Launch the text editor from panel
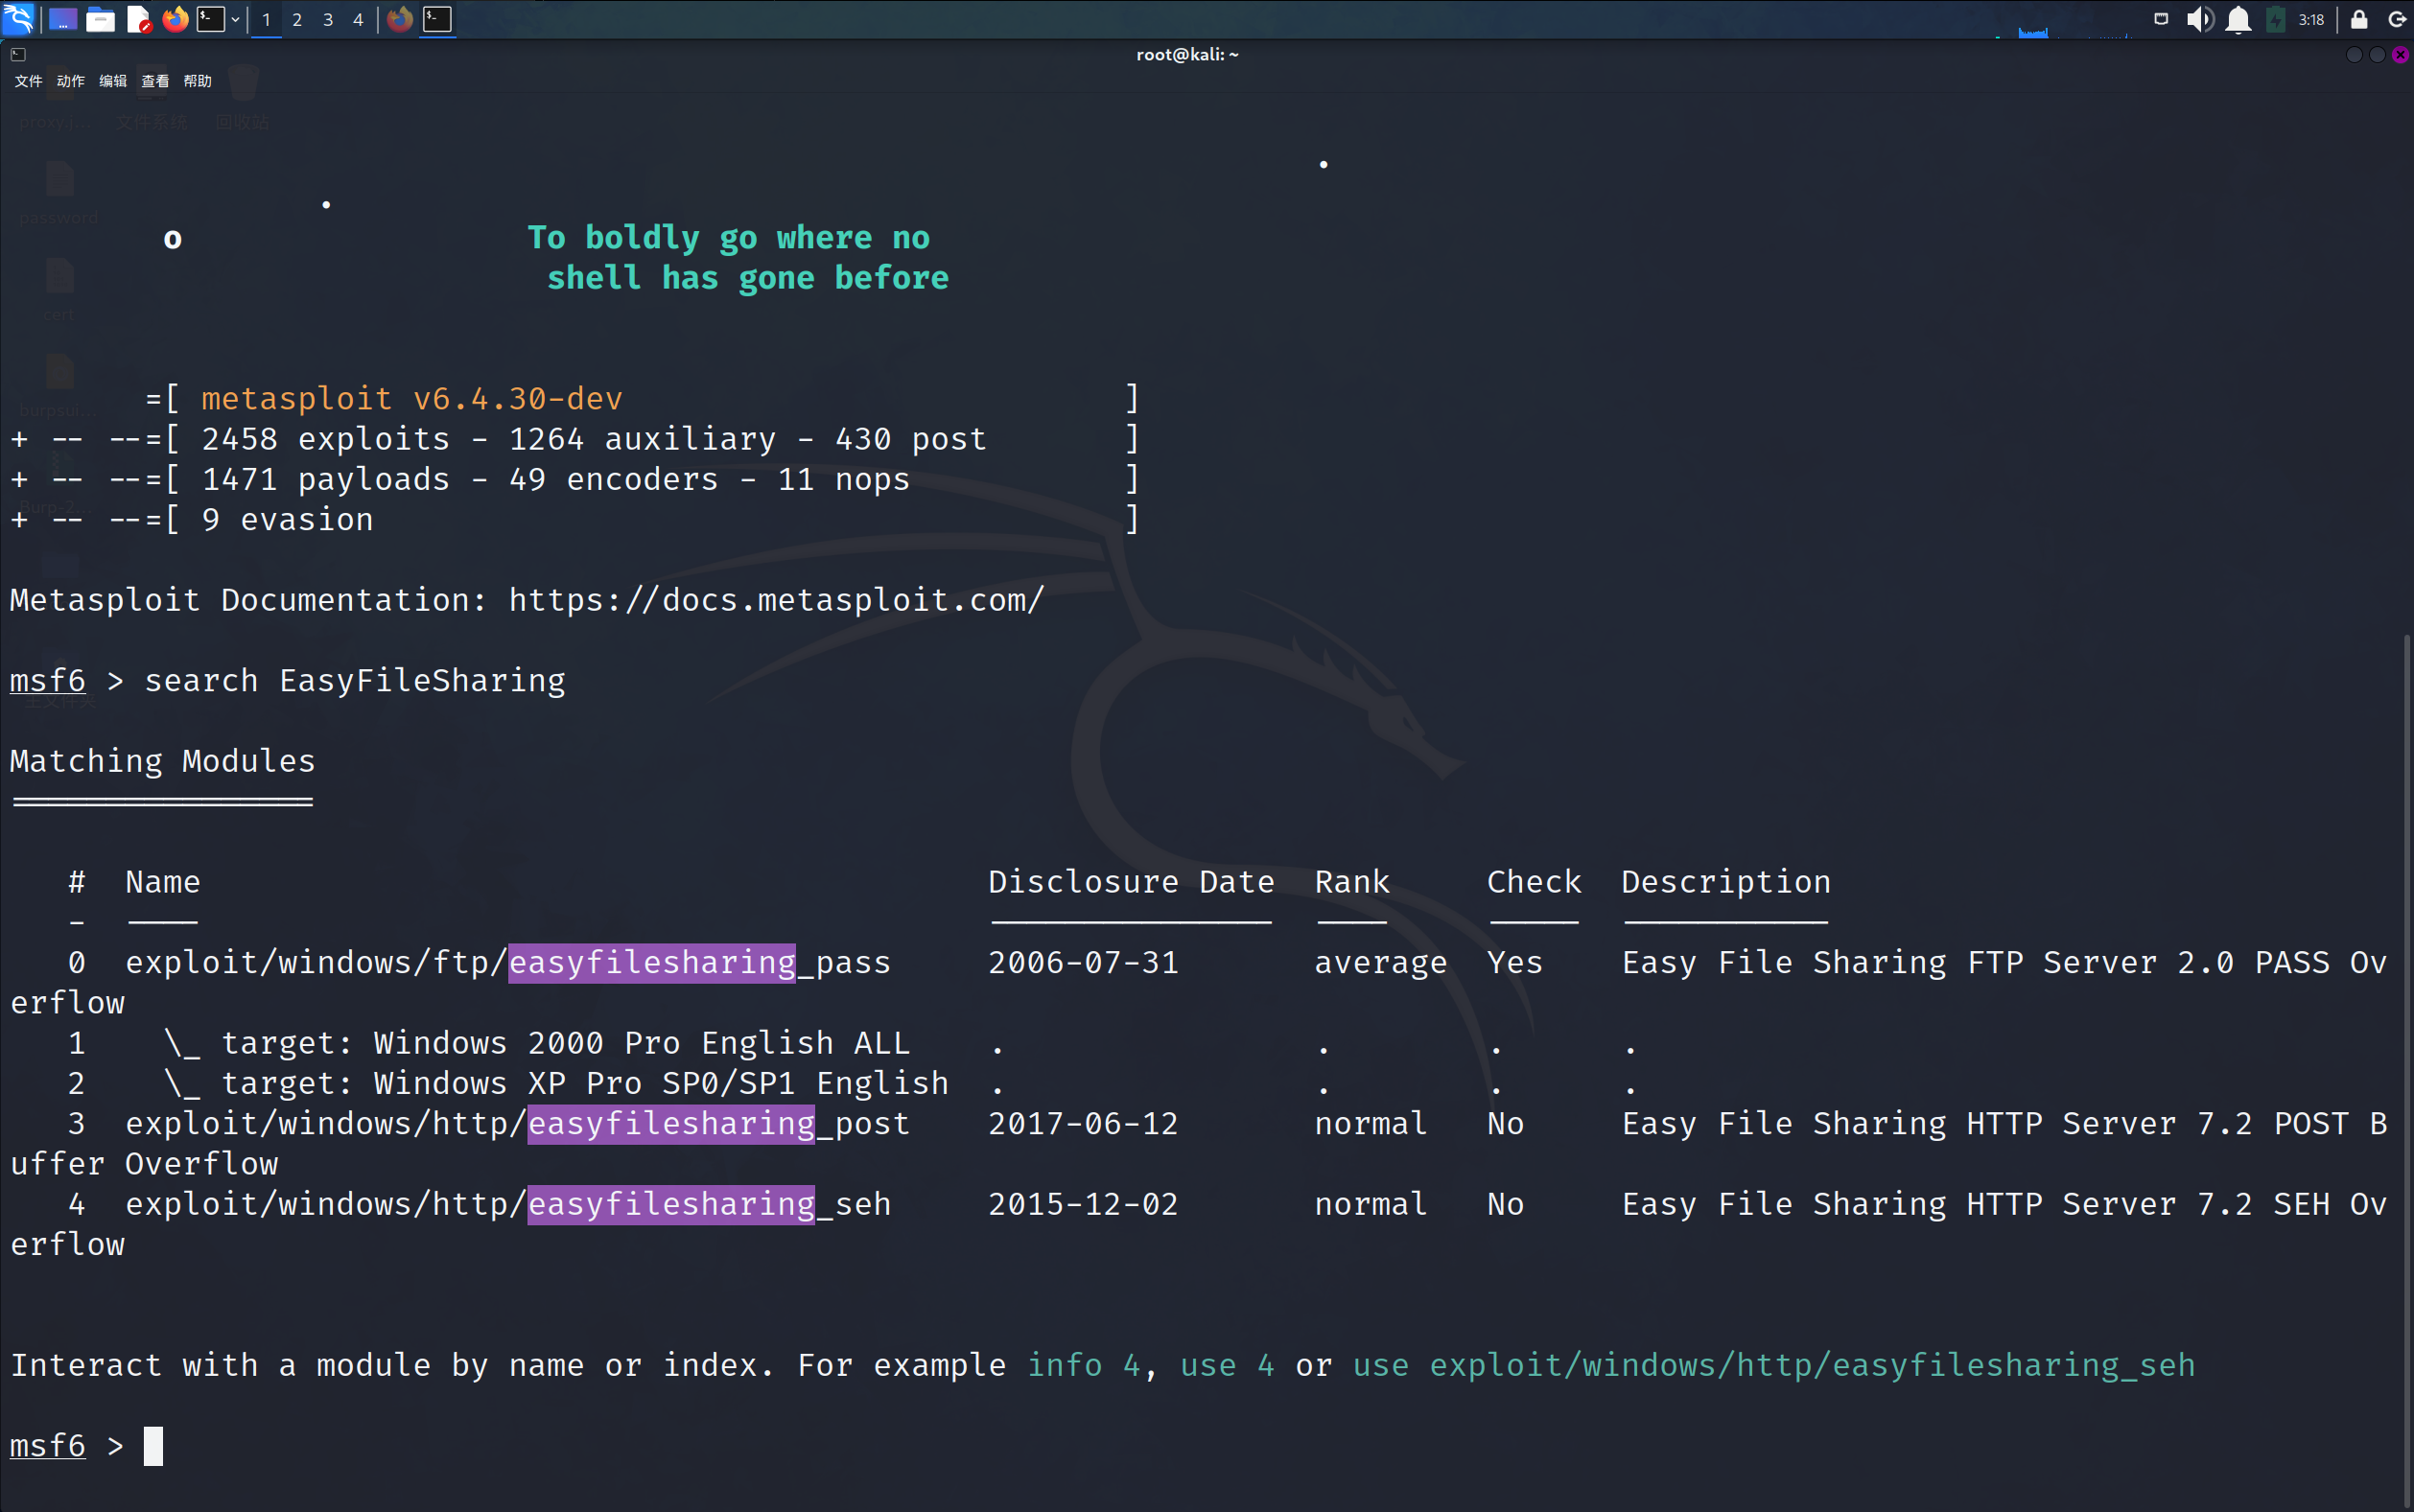2414x1512 pixels. tap(138, 19)
